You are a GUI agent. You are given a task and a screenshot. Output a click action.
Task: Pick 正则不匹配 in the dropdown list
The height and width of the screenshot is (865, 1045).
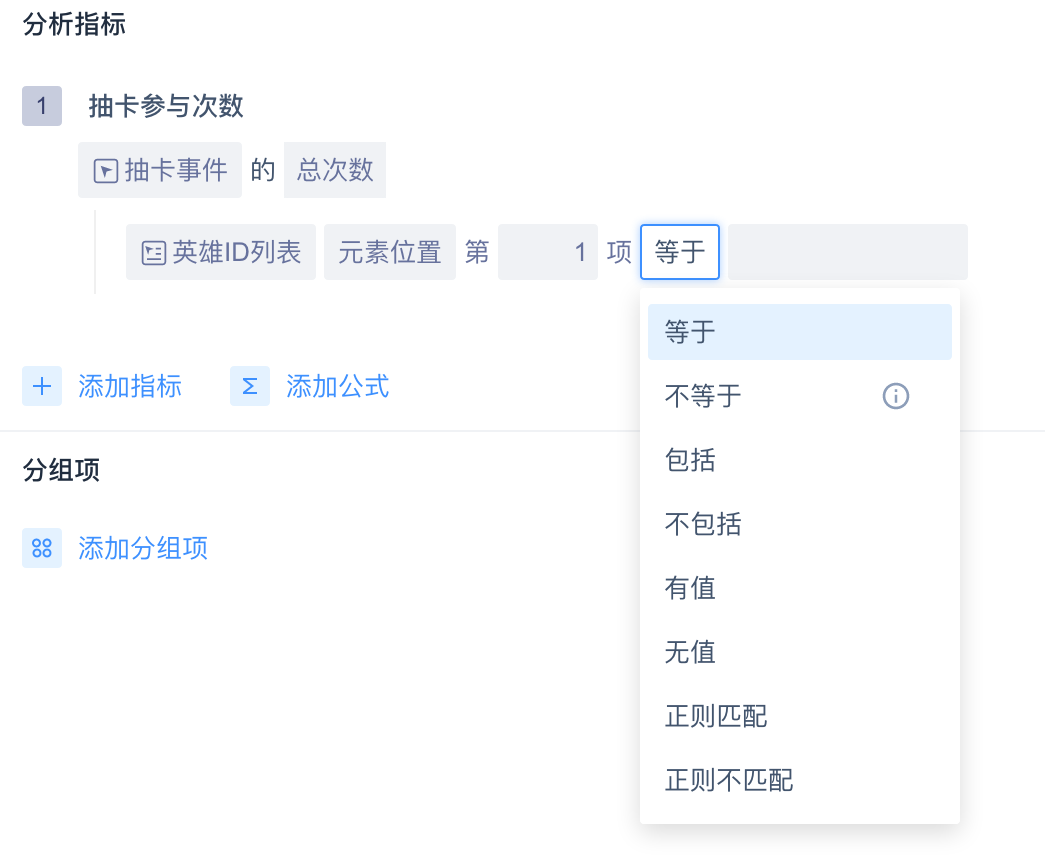[730, 780]
